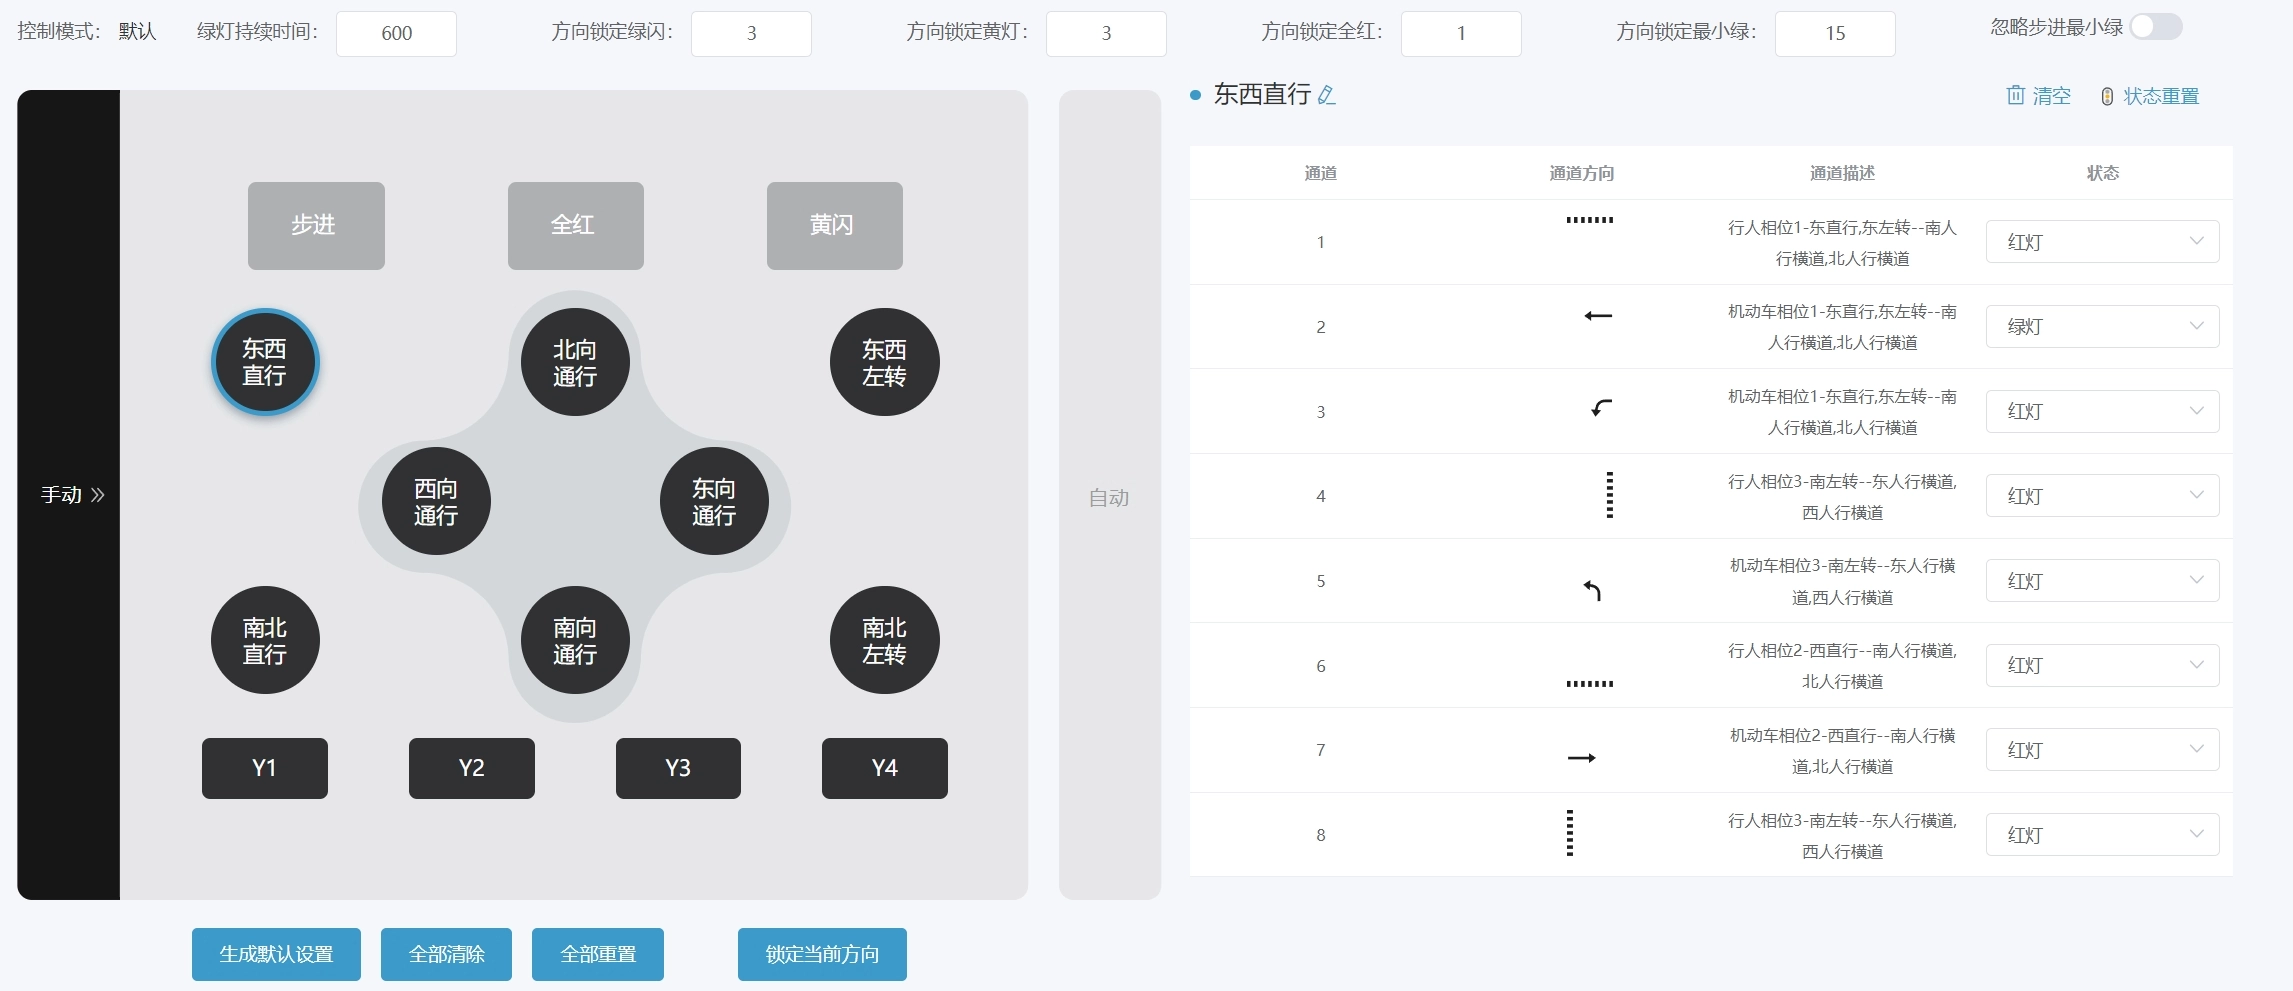Click the 状态重置 reset icon
The height and width of the screenshot is (991, 2293).
(2107, 96)
